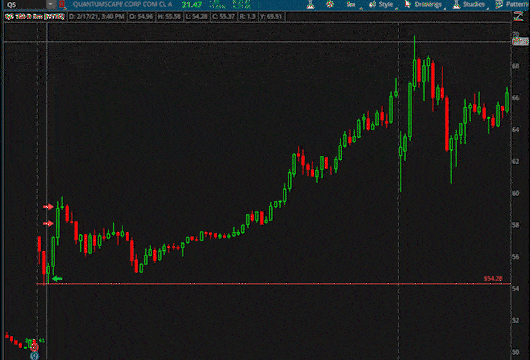The image size is (530, 360).
Task: Click the QuantumScape Corp company name
Action: (x=122, y=4)
